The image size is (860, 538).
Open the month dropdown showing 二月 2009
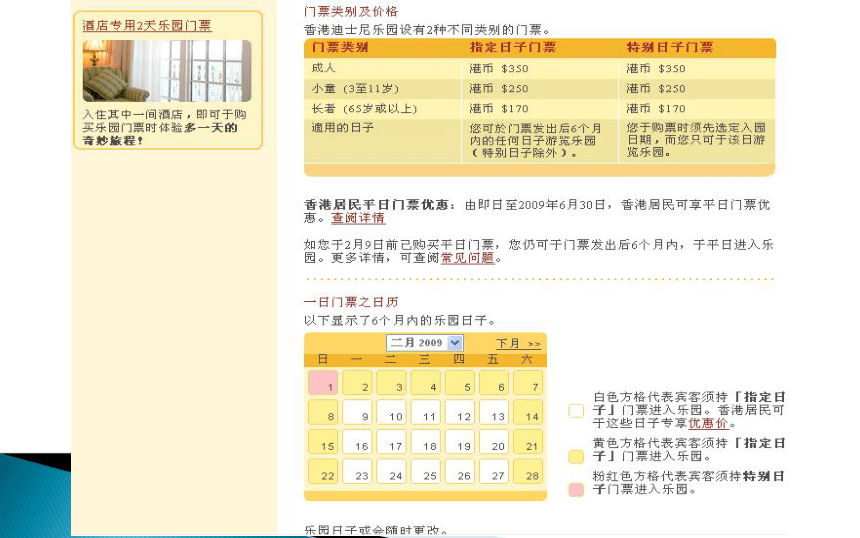[x=425, y=343]
